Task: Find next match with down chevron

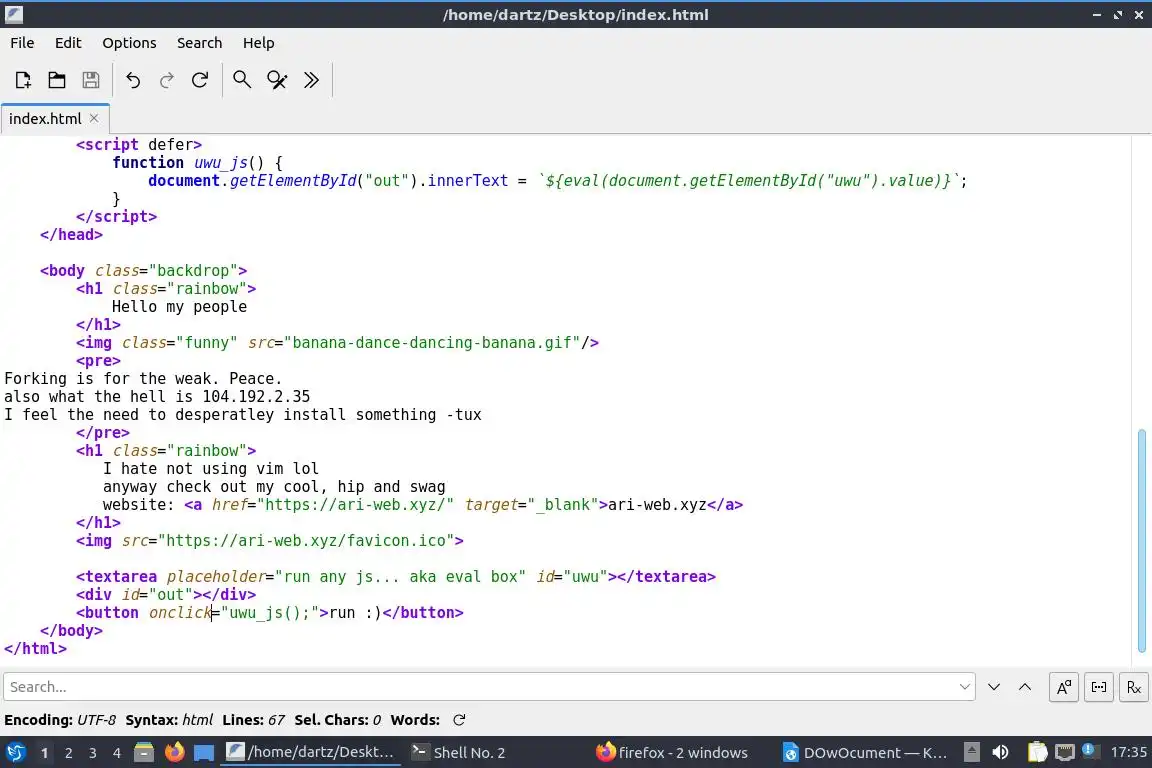Action: (x=994, y=686)
